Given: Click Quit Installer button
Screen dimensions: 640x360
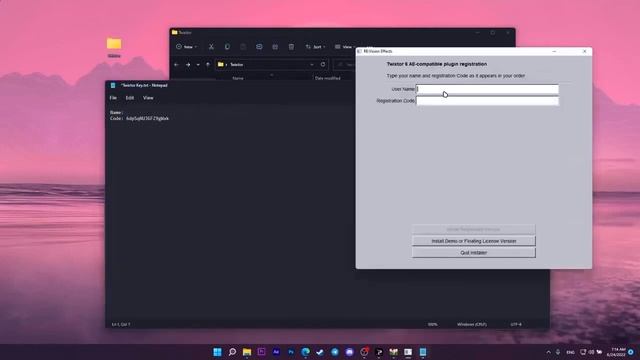Looking at the screenshot, I should pos(473,253).
